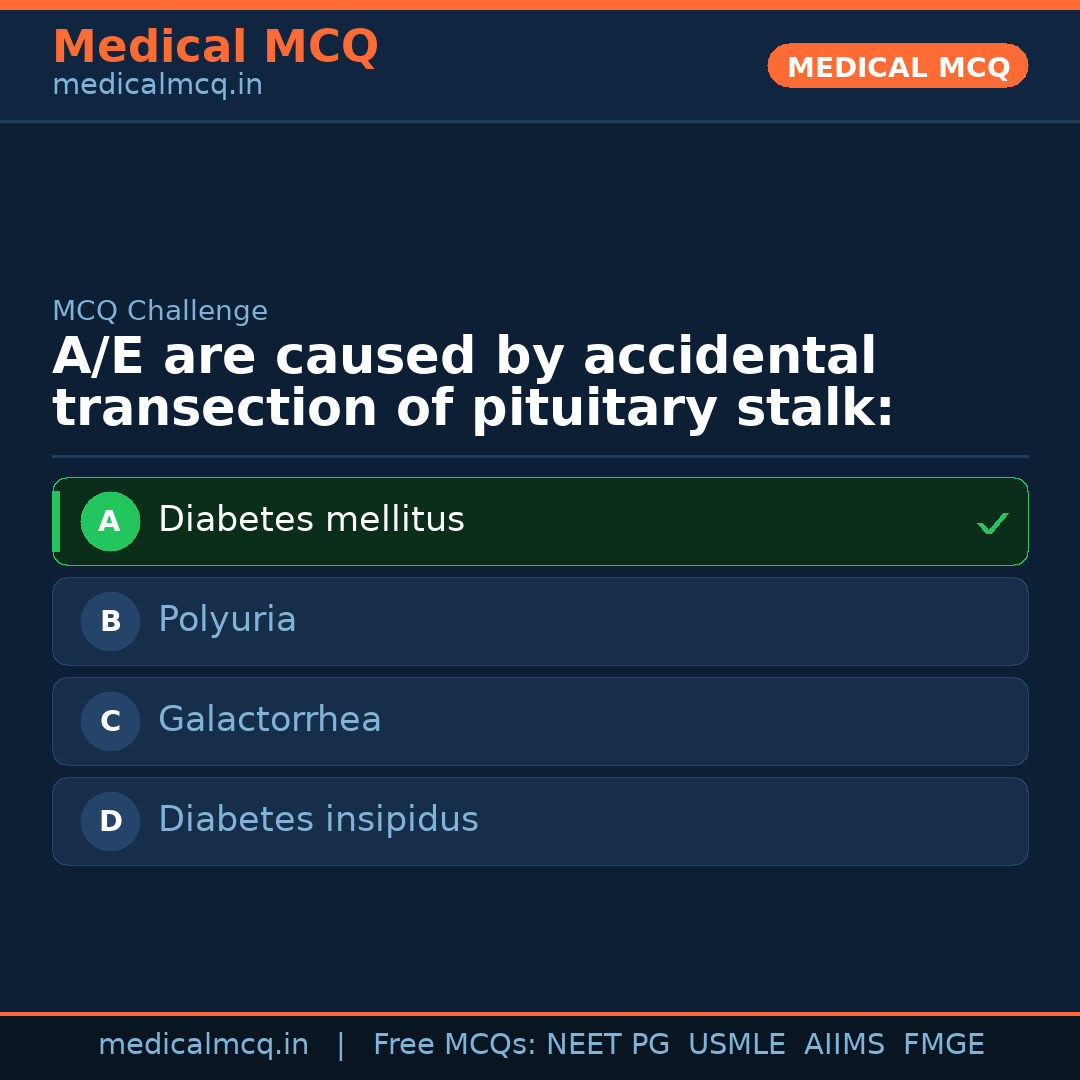Click the circular D badge icon
The width and height of the screenshot is (1080, 1080).
click(x=110, y=821)
